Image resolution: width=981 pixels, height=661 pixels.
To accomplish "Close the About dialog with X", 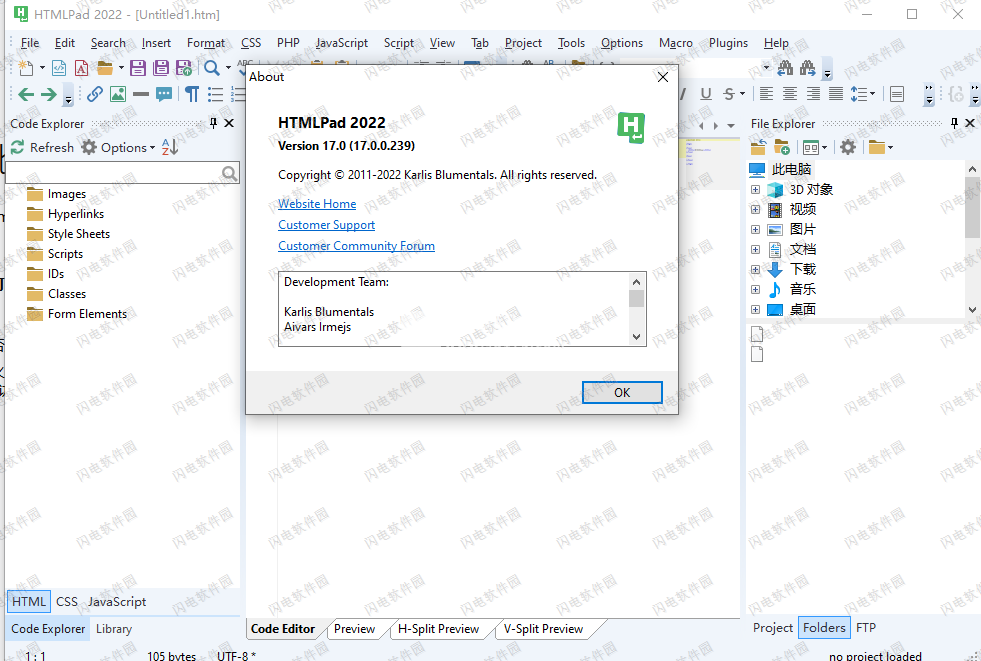I will (x=663, y=77).
